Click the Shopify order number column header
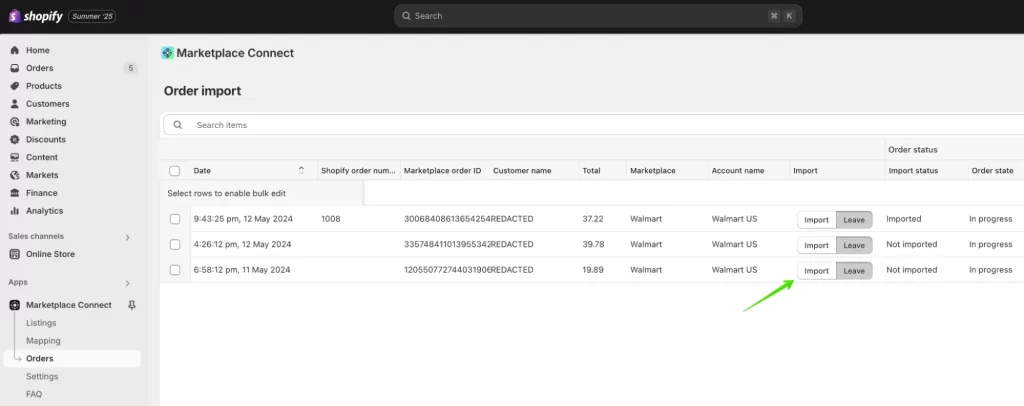Image resolution: width=1024 pixels, height=406 pixels. (358, 170)
